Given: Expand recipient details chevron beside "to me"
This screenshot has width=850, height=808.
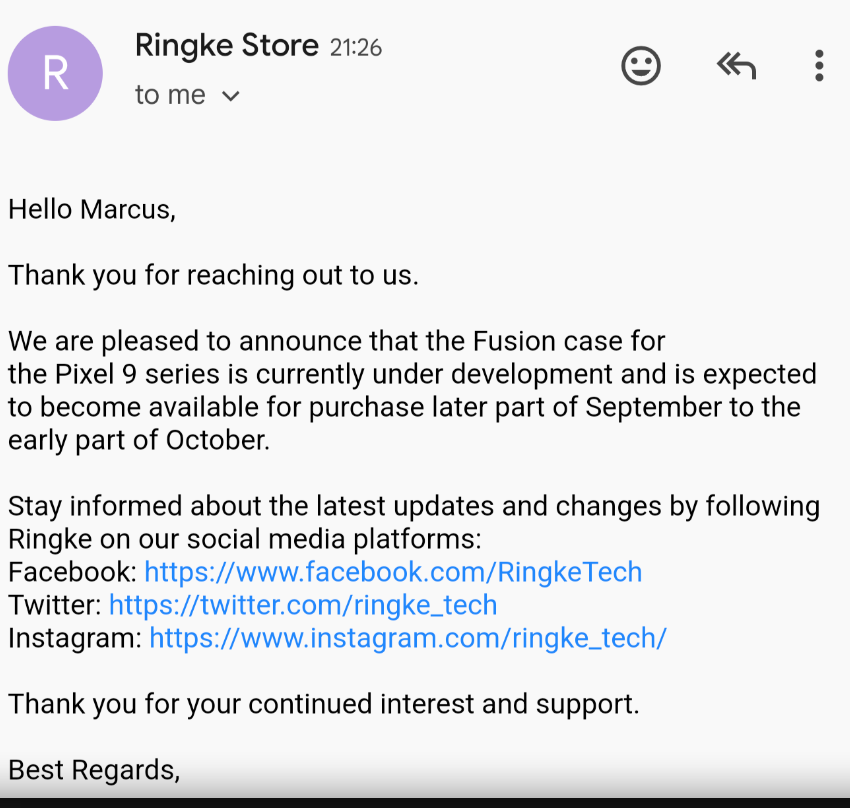Looking at the screenshot, I should (x=231, y=96).
